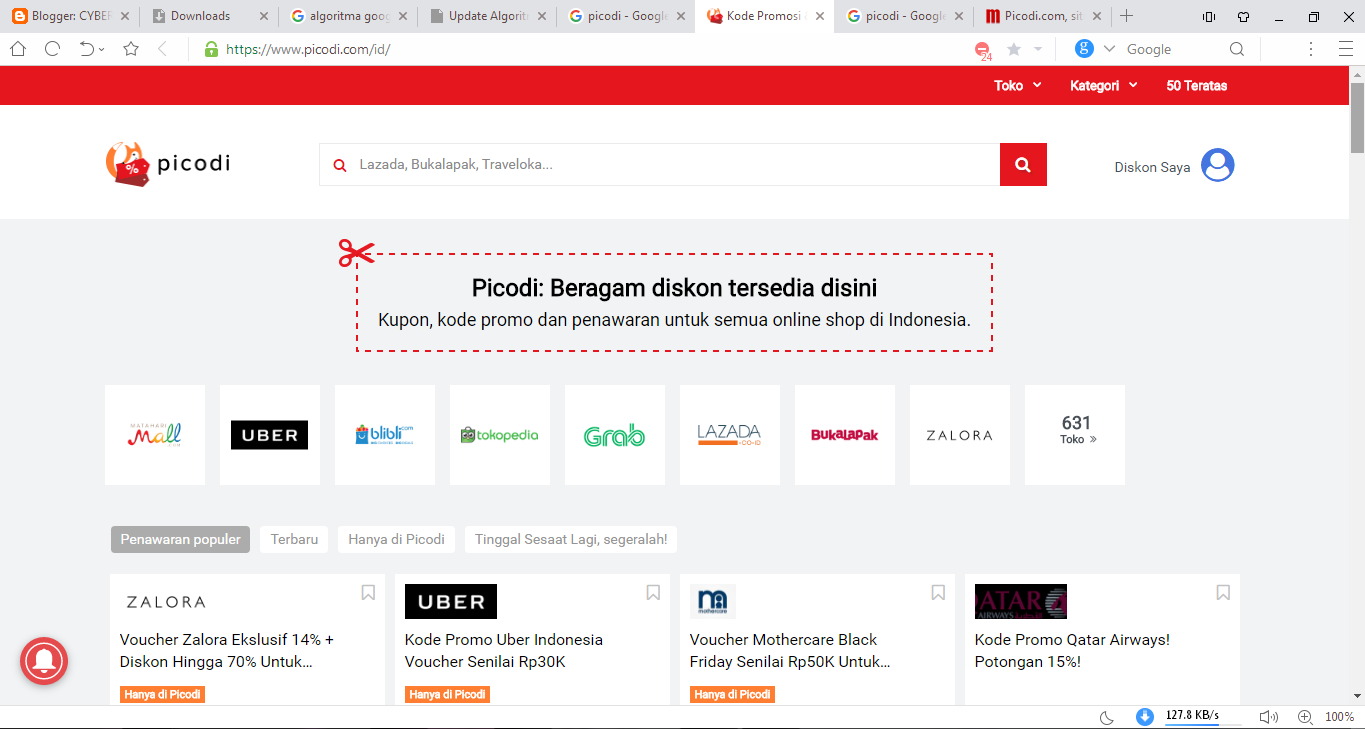1365x729 pixels.
Task: Select Penawaran populer filter tab
Action: [180, 539]
